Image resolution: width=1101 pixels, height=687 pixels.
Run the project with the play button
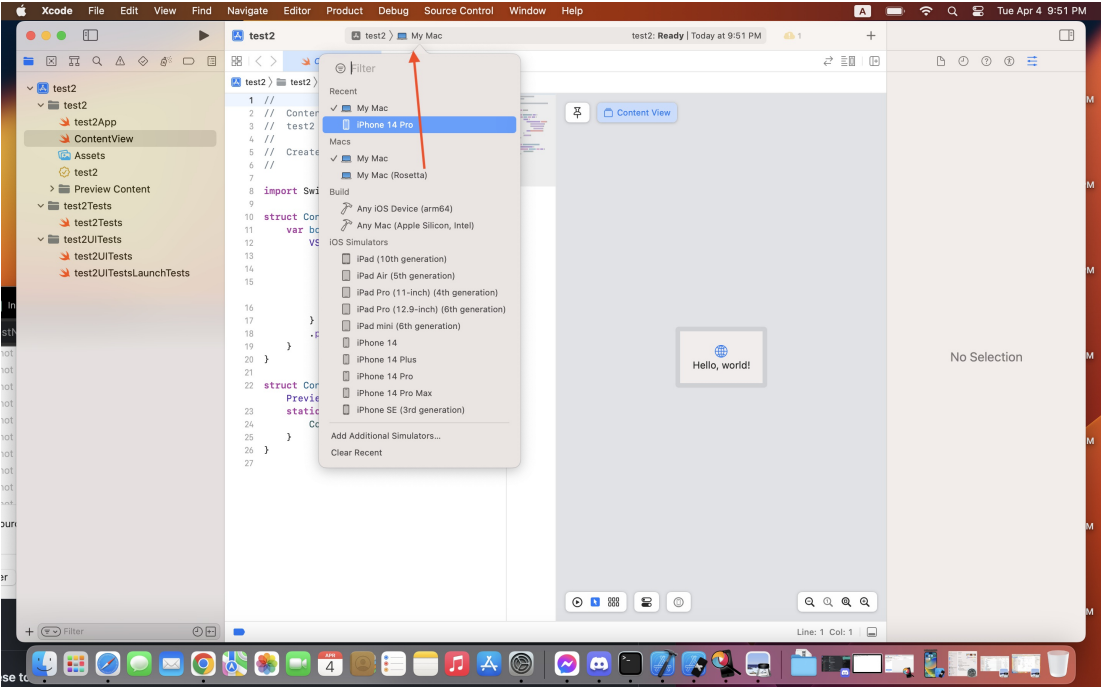pyautogui.click(x=204, y=35)
